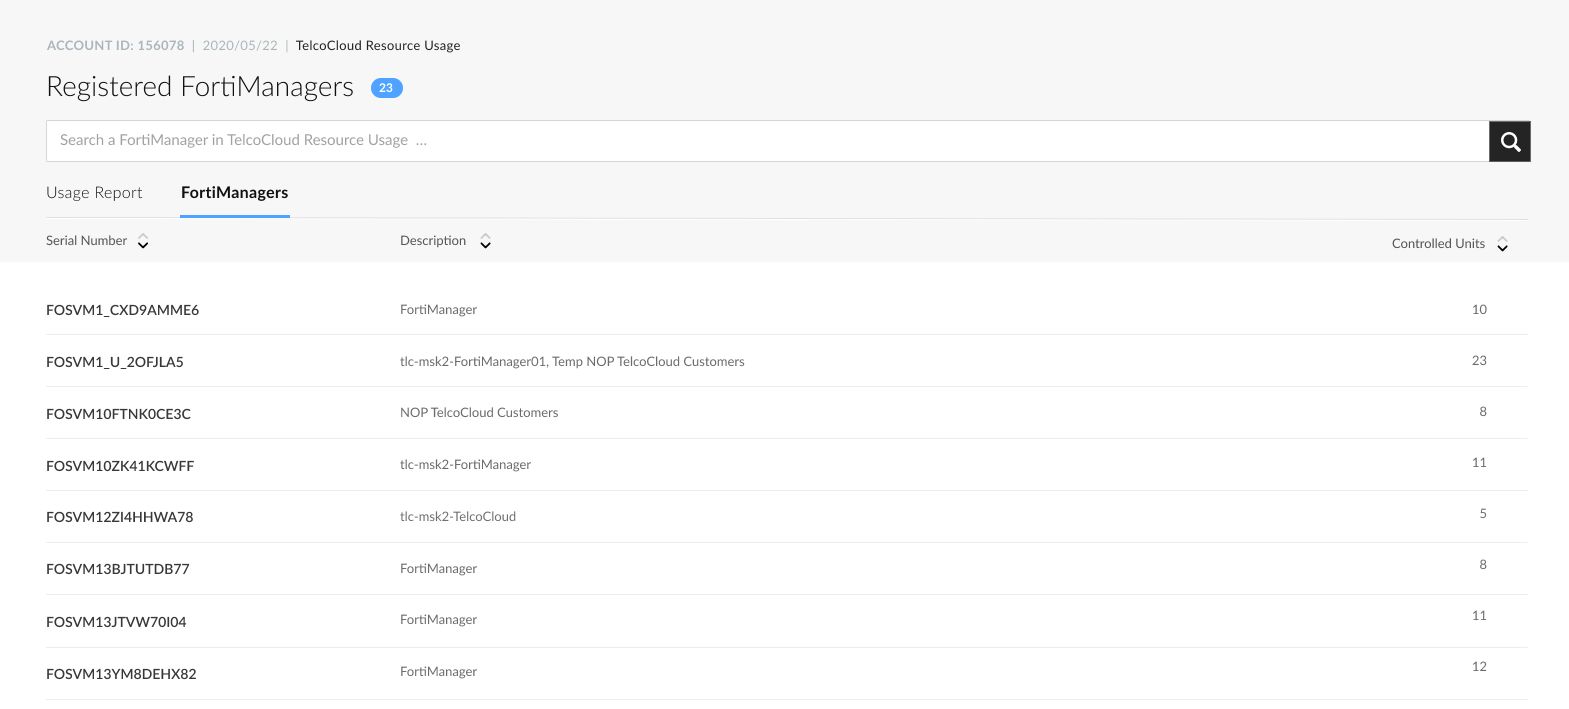Click controlled units value 12

pos(1479,667)
